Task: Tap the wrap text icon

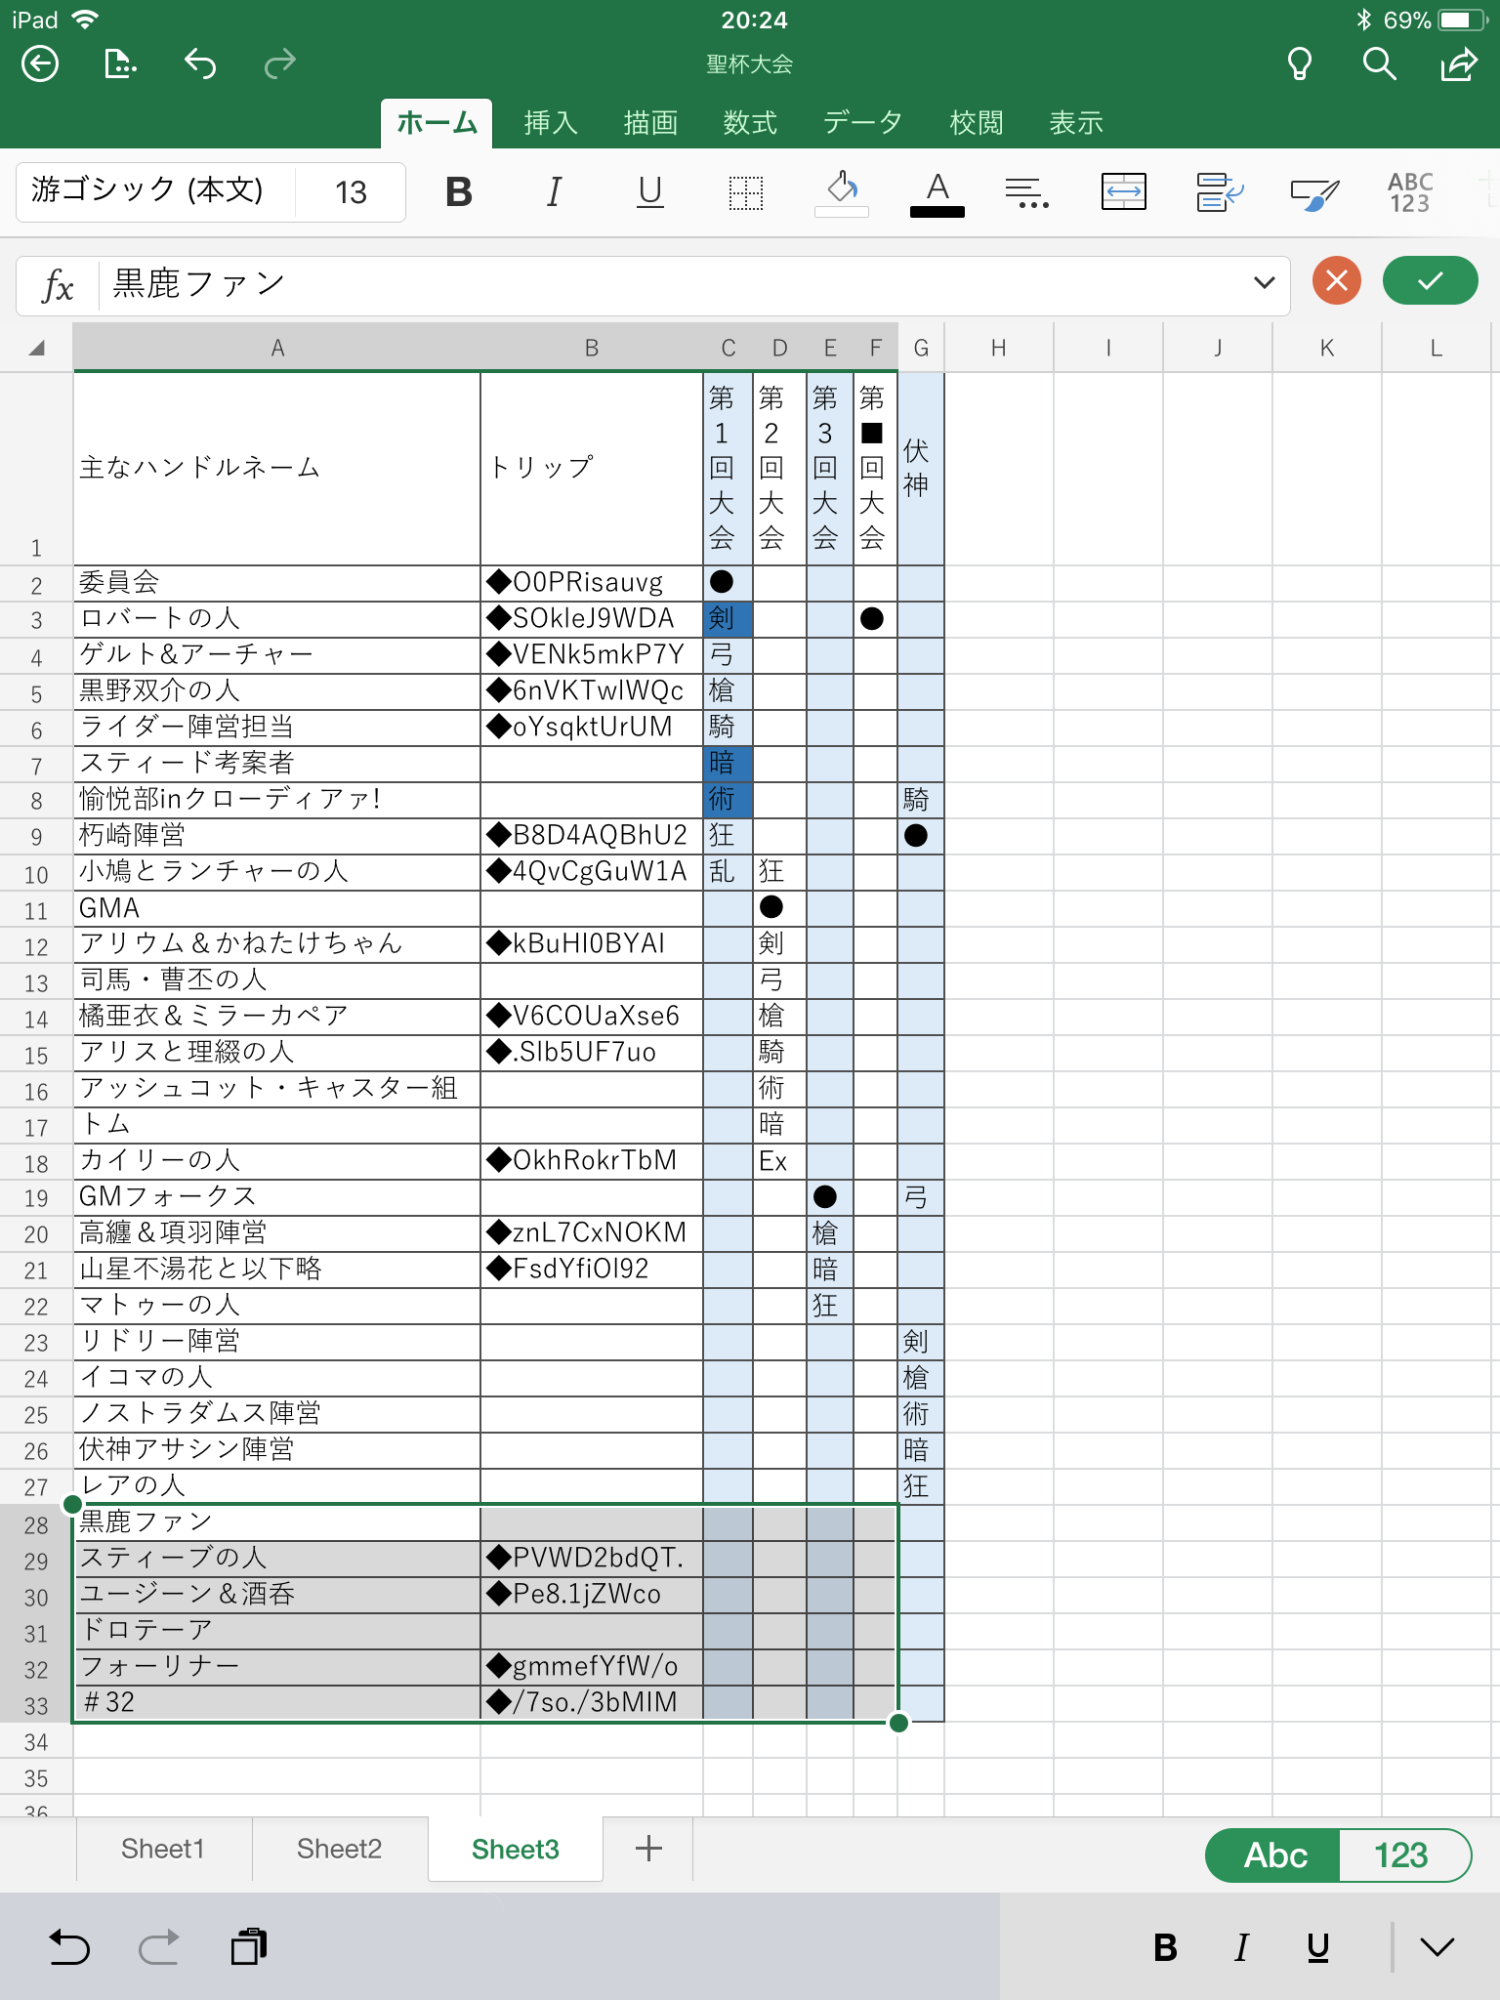Action: [x=1219, y=192]
